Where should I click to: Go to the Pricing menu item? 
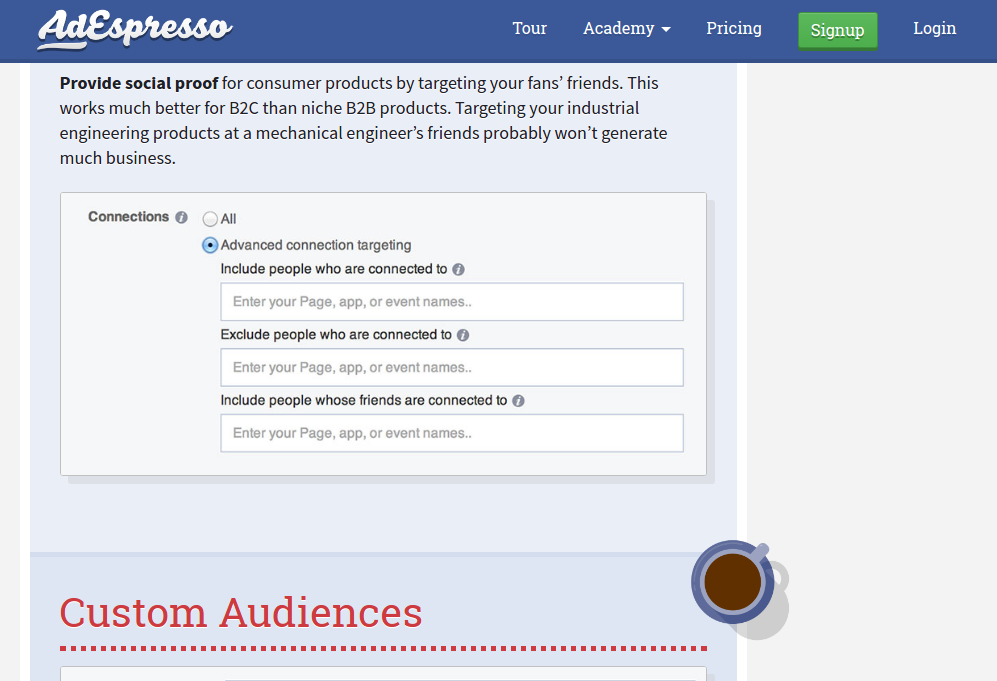coord(733,28)
